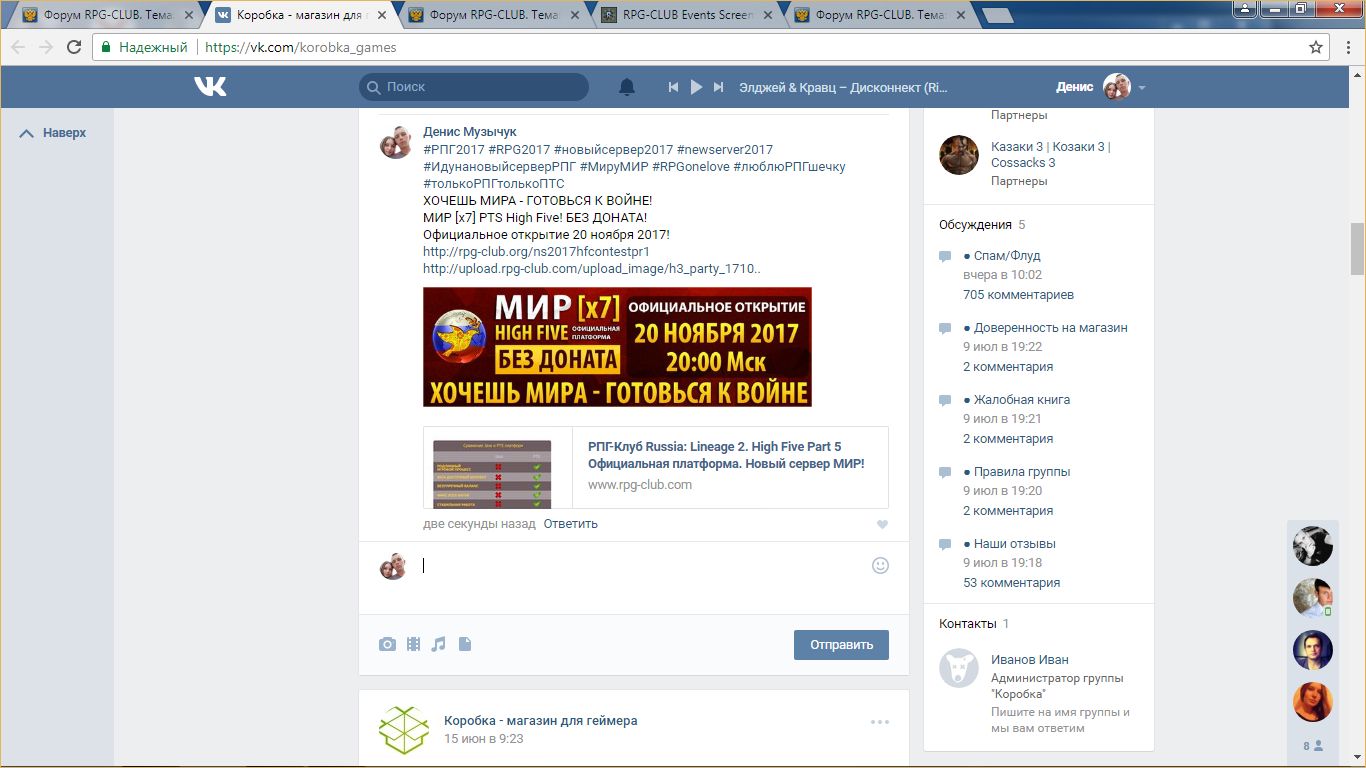The image size is (1366, 768).
Task: Click the search field 'Поиск'
Action: 474,87
